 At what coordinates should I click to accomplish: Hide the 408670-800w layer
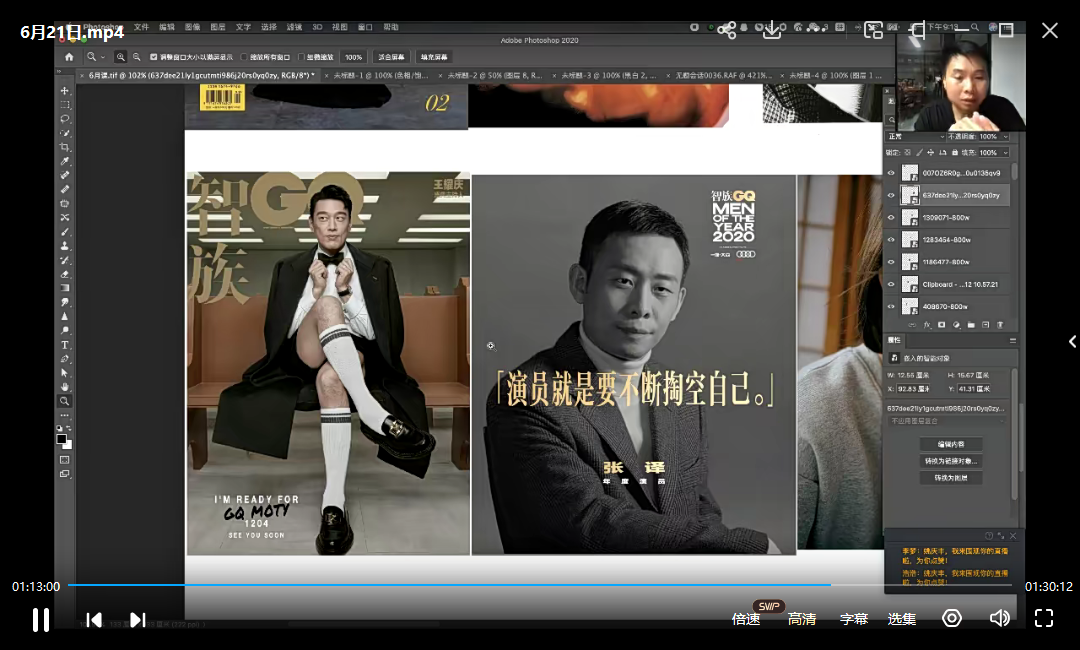891,306
